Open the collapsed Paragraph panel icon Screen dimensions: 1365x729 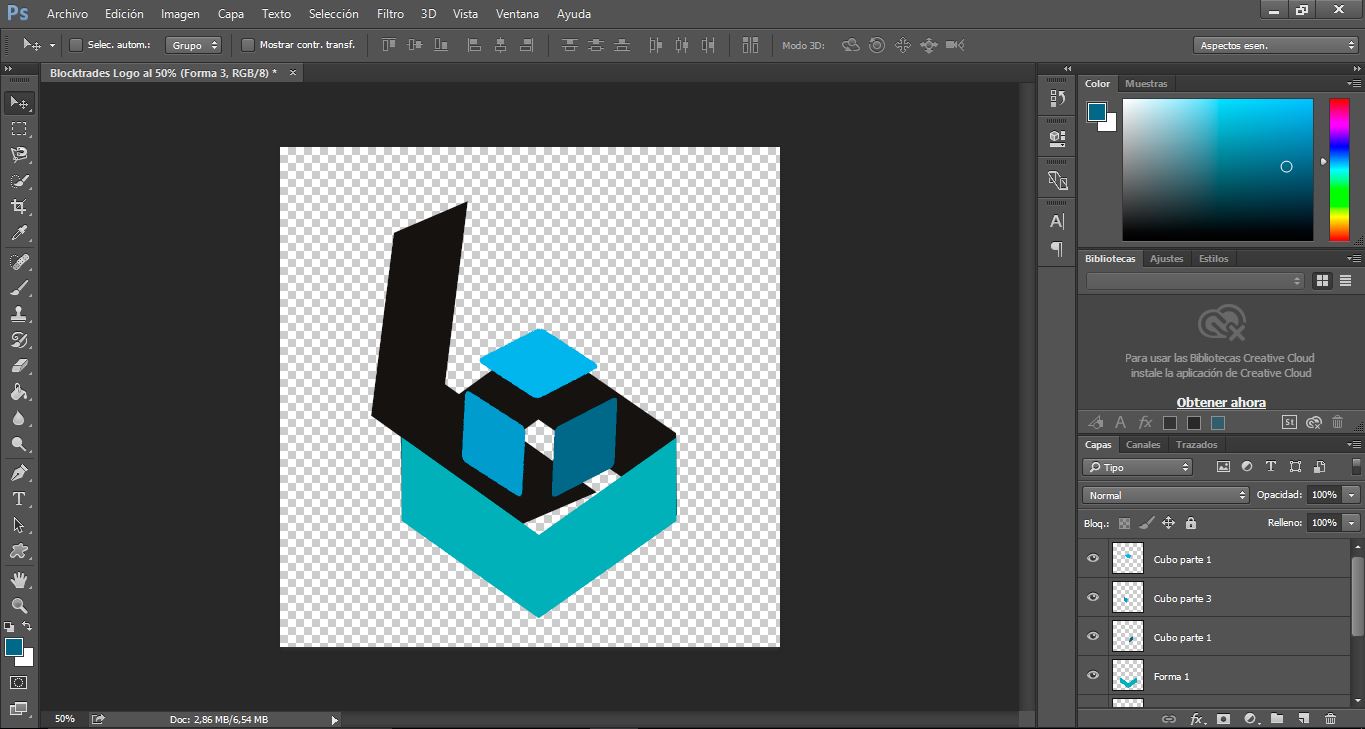click(1057, 248)
